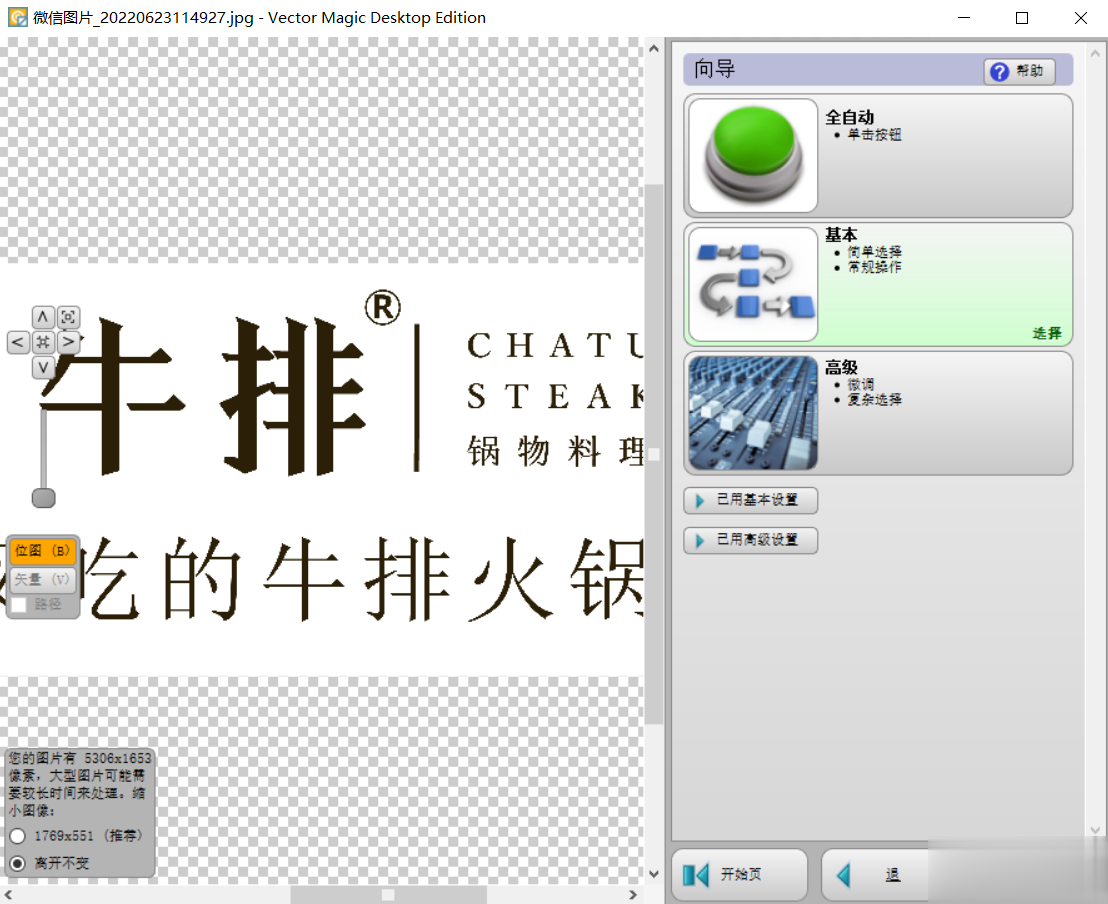Click the horizontal scrollbar thumb under the canvas
The height and width of the screenshot is (904, 1108).
pos(388,895)
